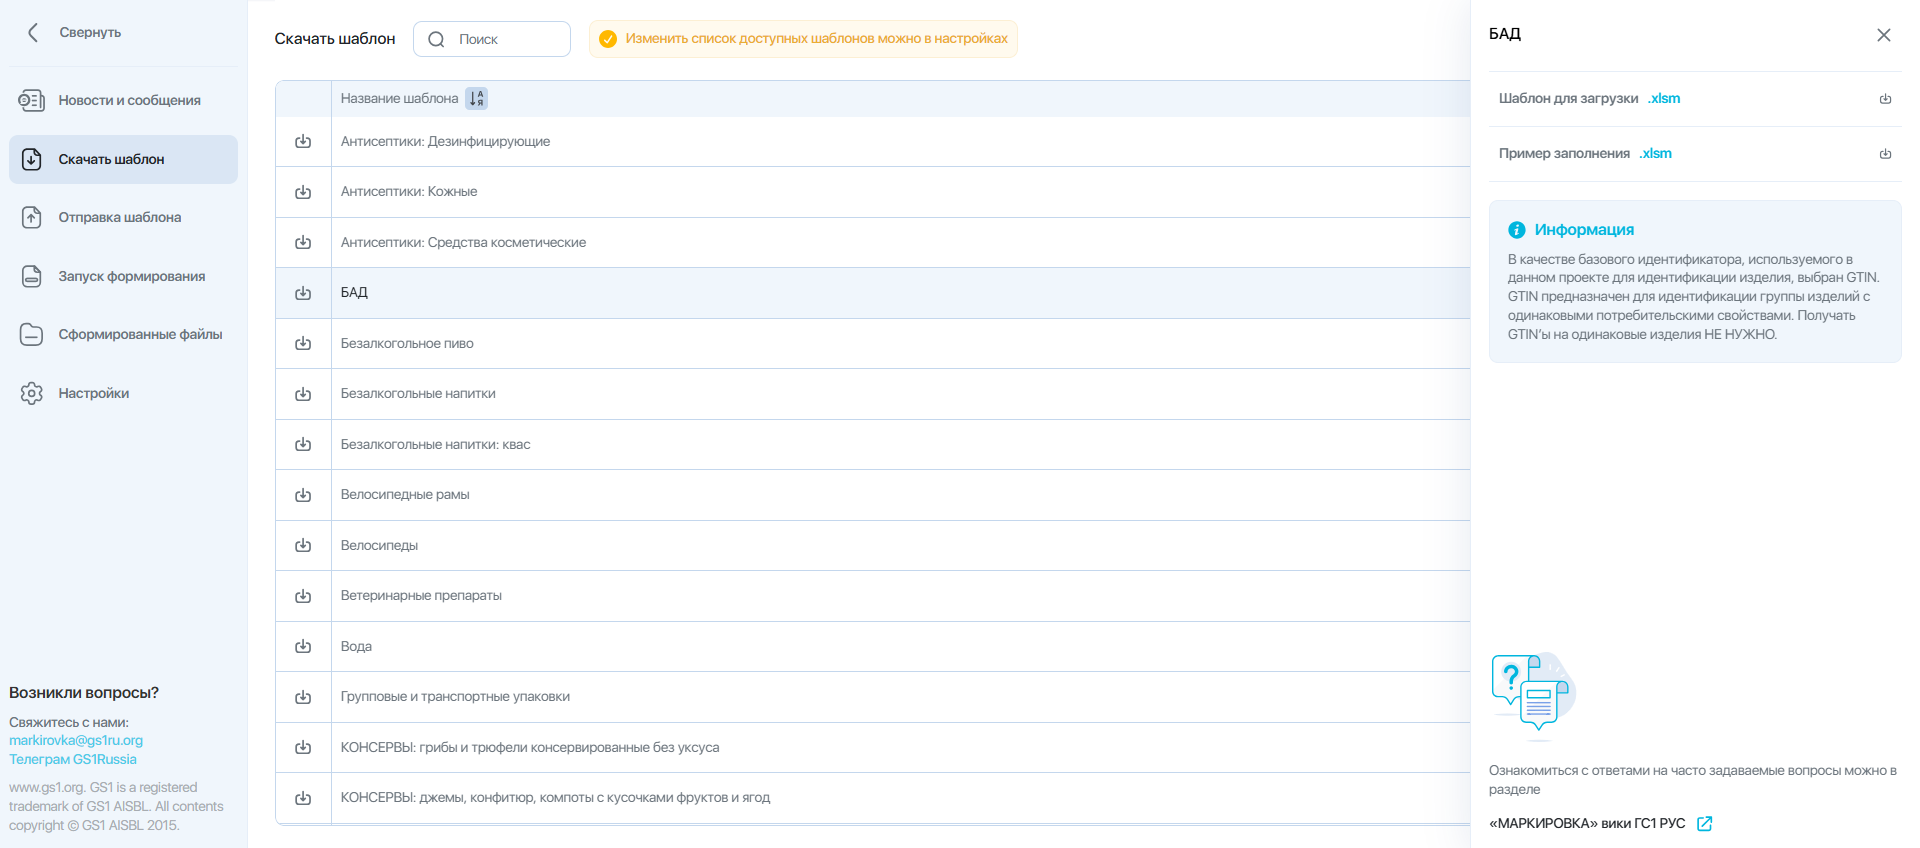Open Настройки in the sidebar
This screenshot has width=1920, height=848.
pyautogui.click(x=123, y=394)
